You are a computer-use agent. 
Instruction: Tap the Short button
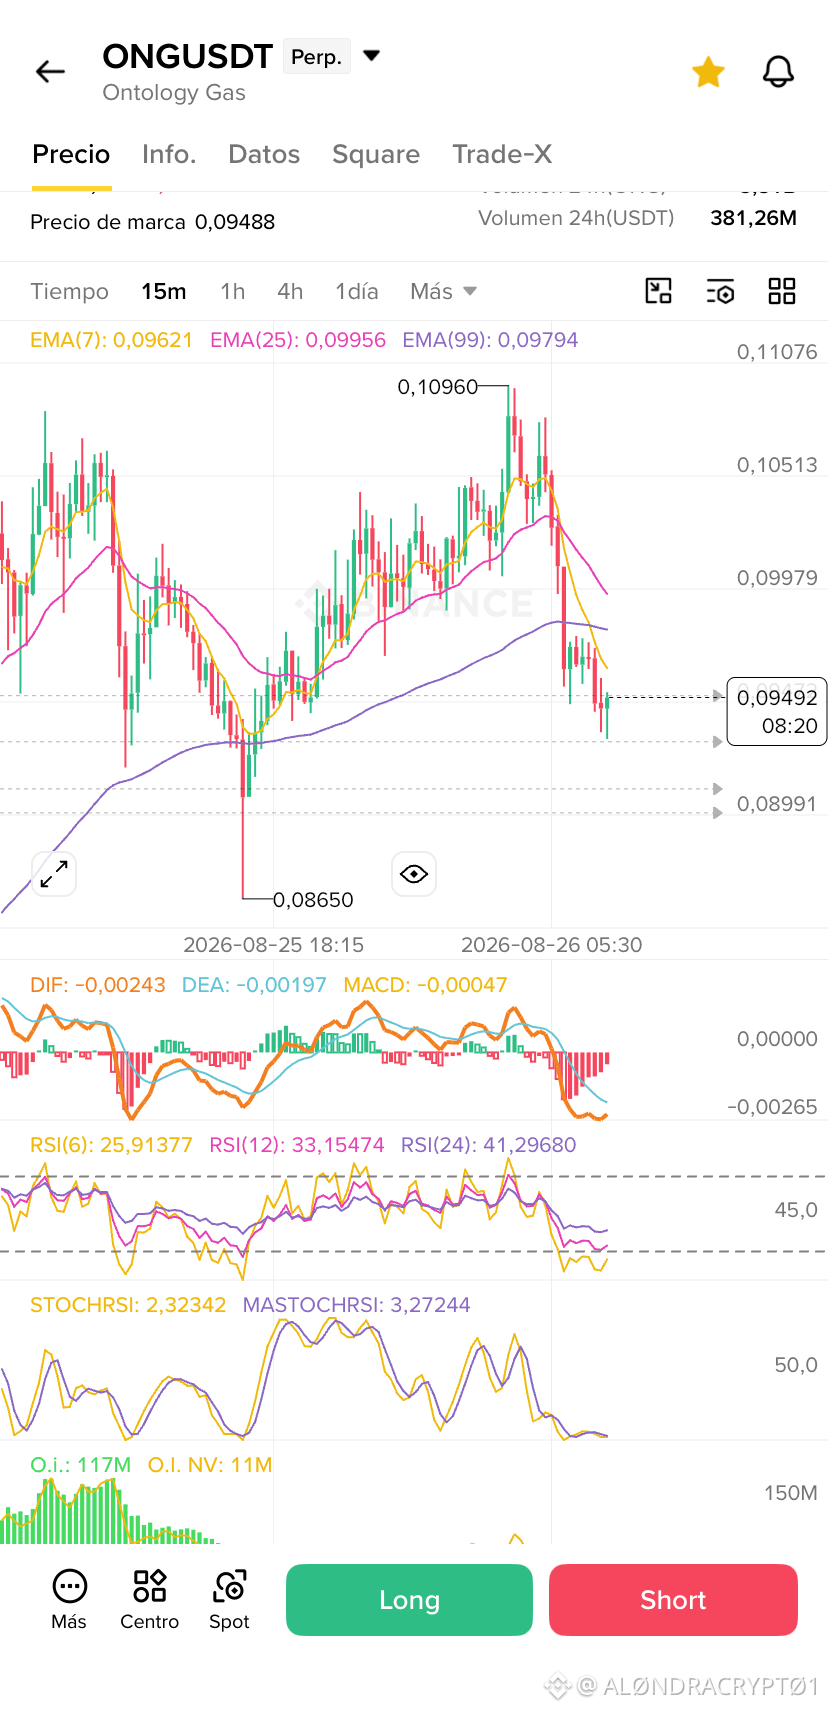[673, 1600]
